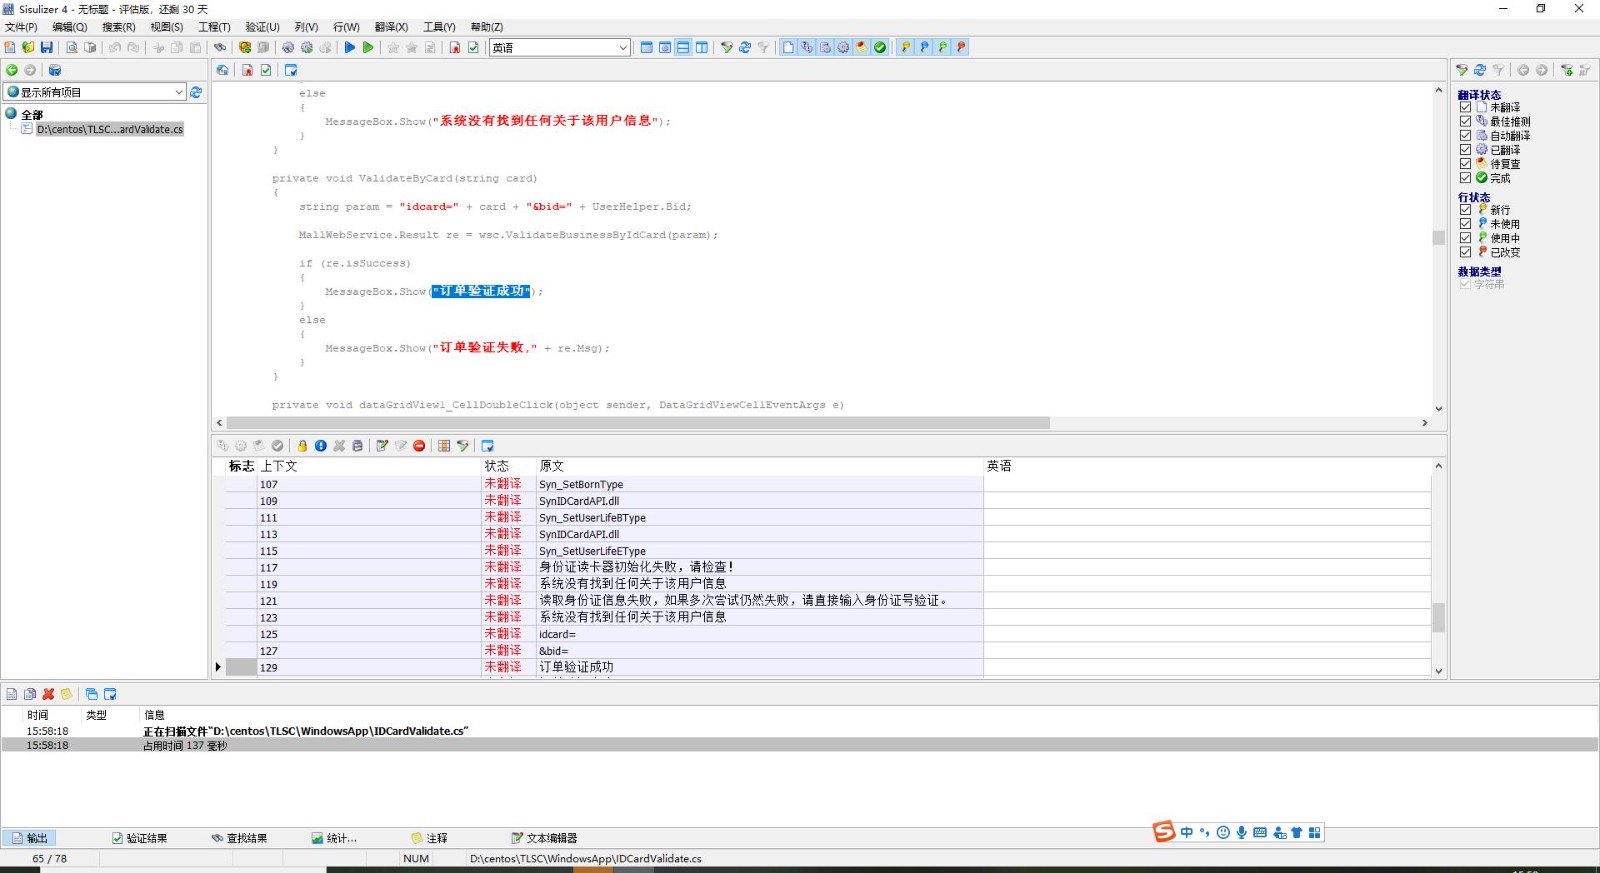Switch to the 验证结果 tab
Viewport: 1600px width, 873px height.
139,838
